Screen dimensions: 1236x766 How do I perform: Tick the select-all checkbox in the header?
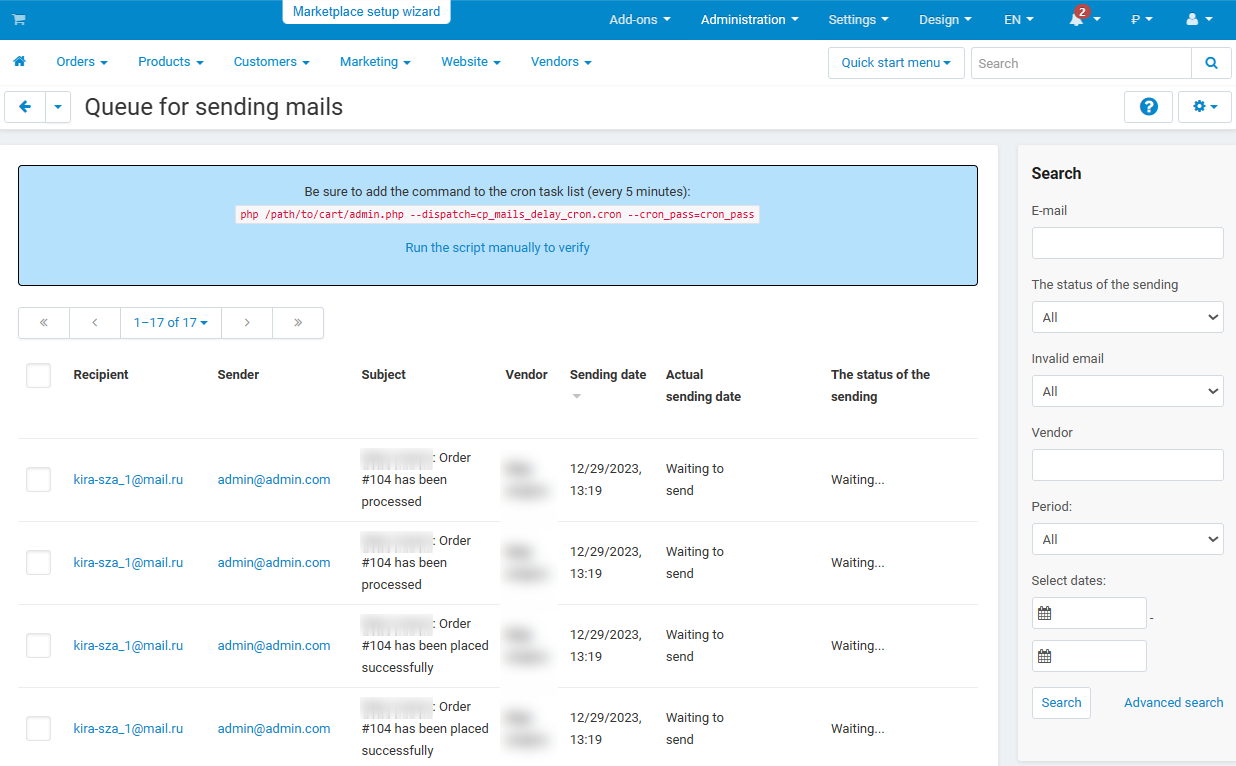click(38, 375)
